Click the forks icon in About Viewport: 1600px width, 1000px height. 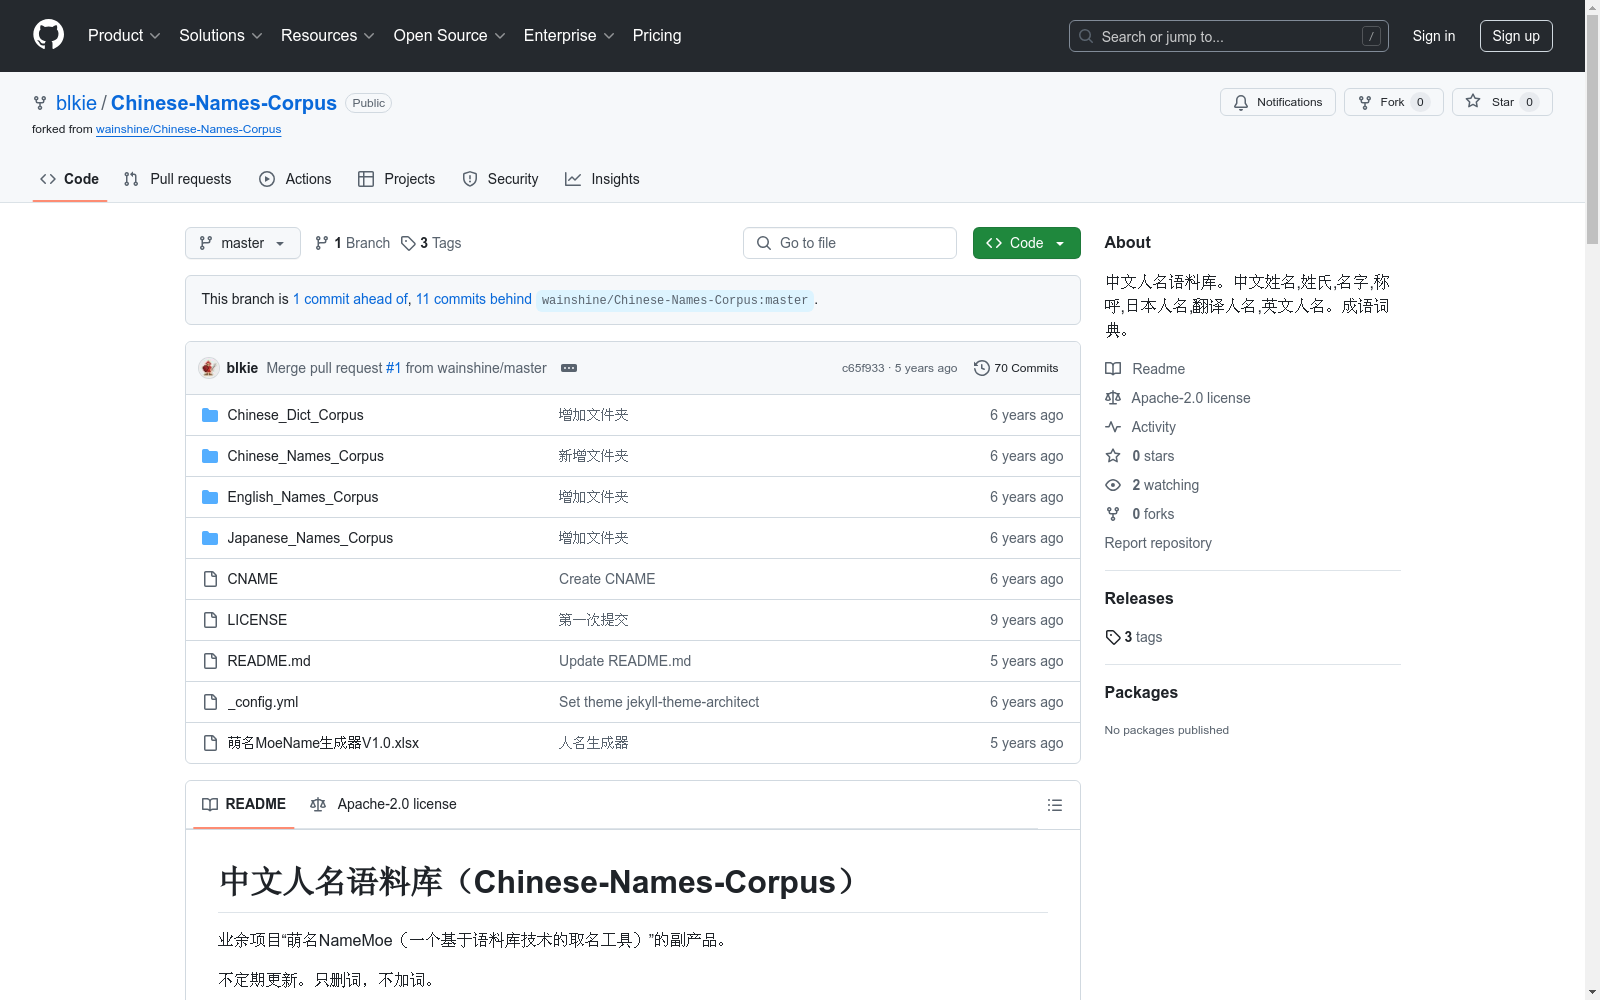pyautogui.click(x=1113, y=514)
